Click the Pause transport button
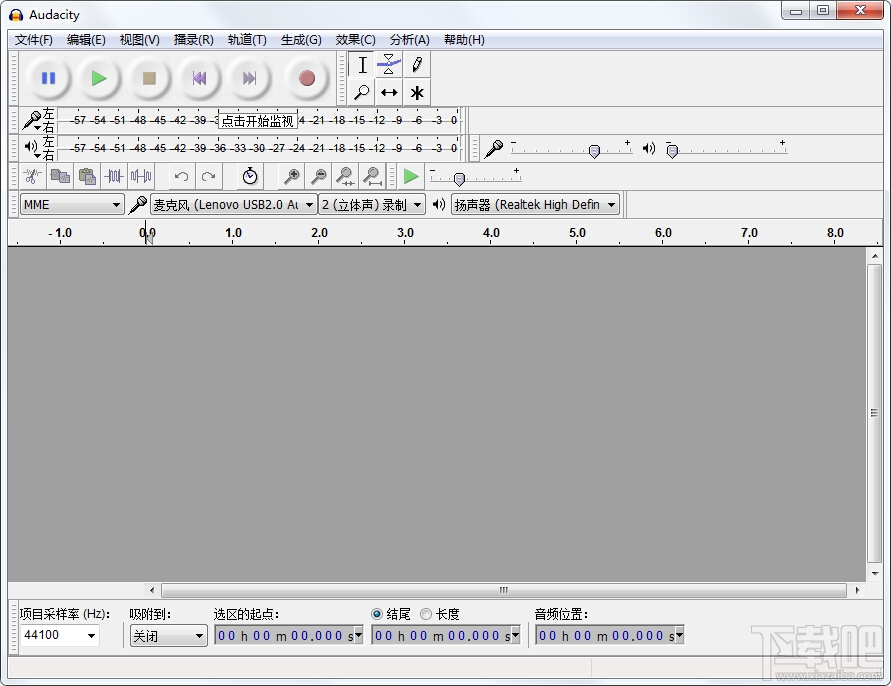This screenshot has width=891, height=686. click(x=48, y=78)
